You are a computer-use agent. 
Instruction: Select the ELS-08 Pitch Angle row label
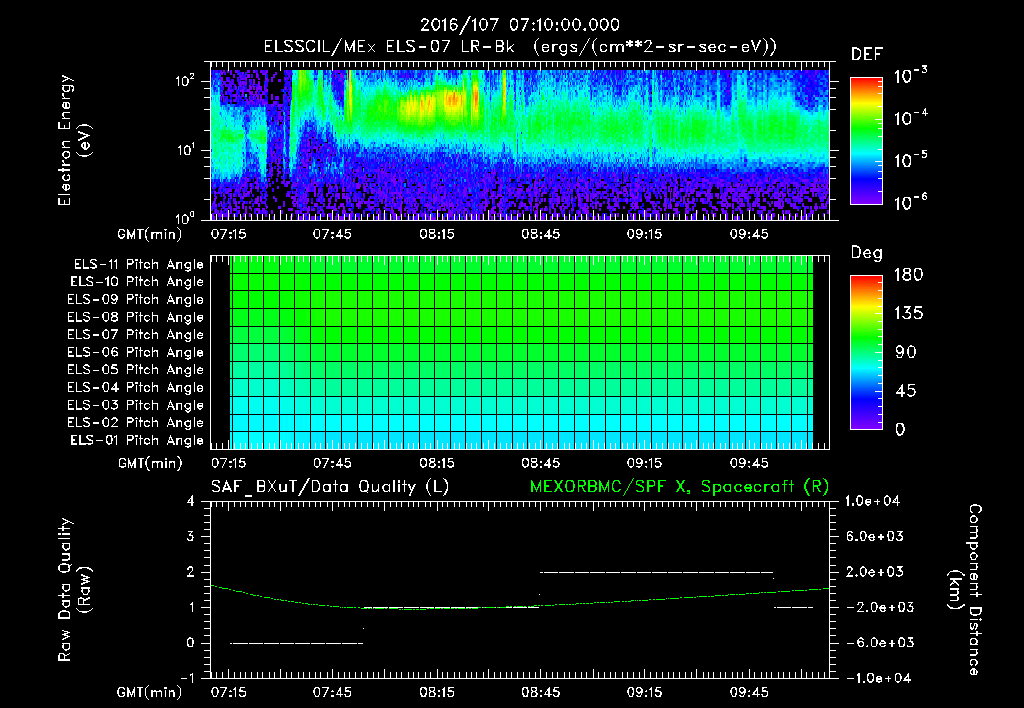[136, 317]
